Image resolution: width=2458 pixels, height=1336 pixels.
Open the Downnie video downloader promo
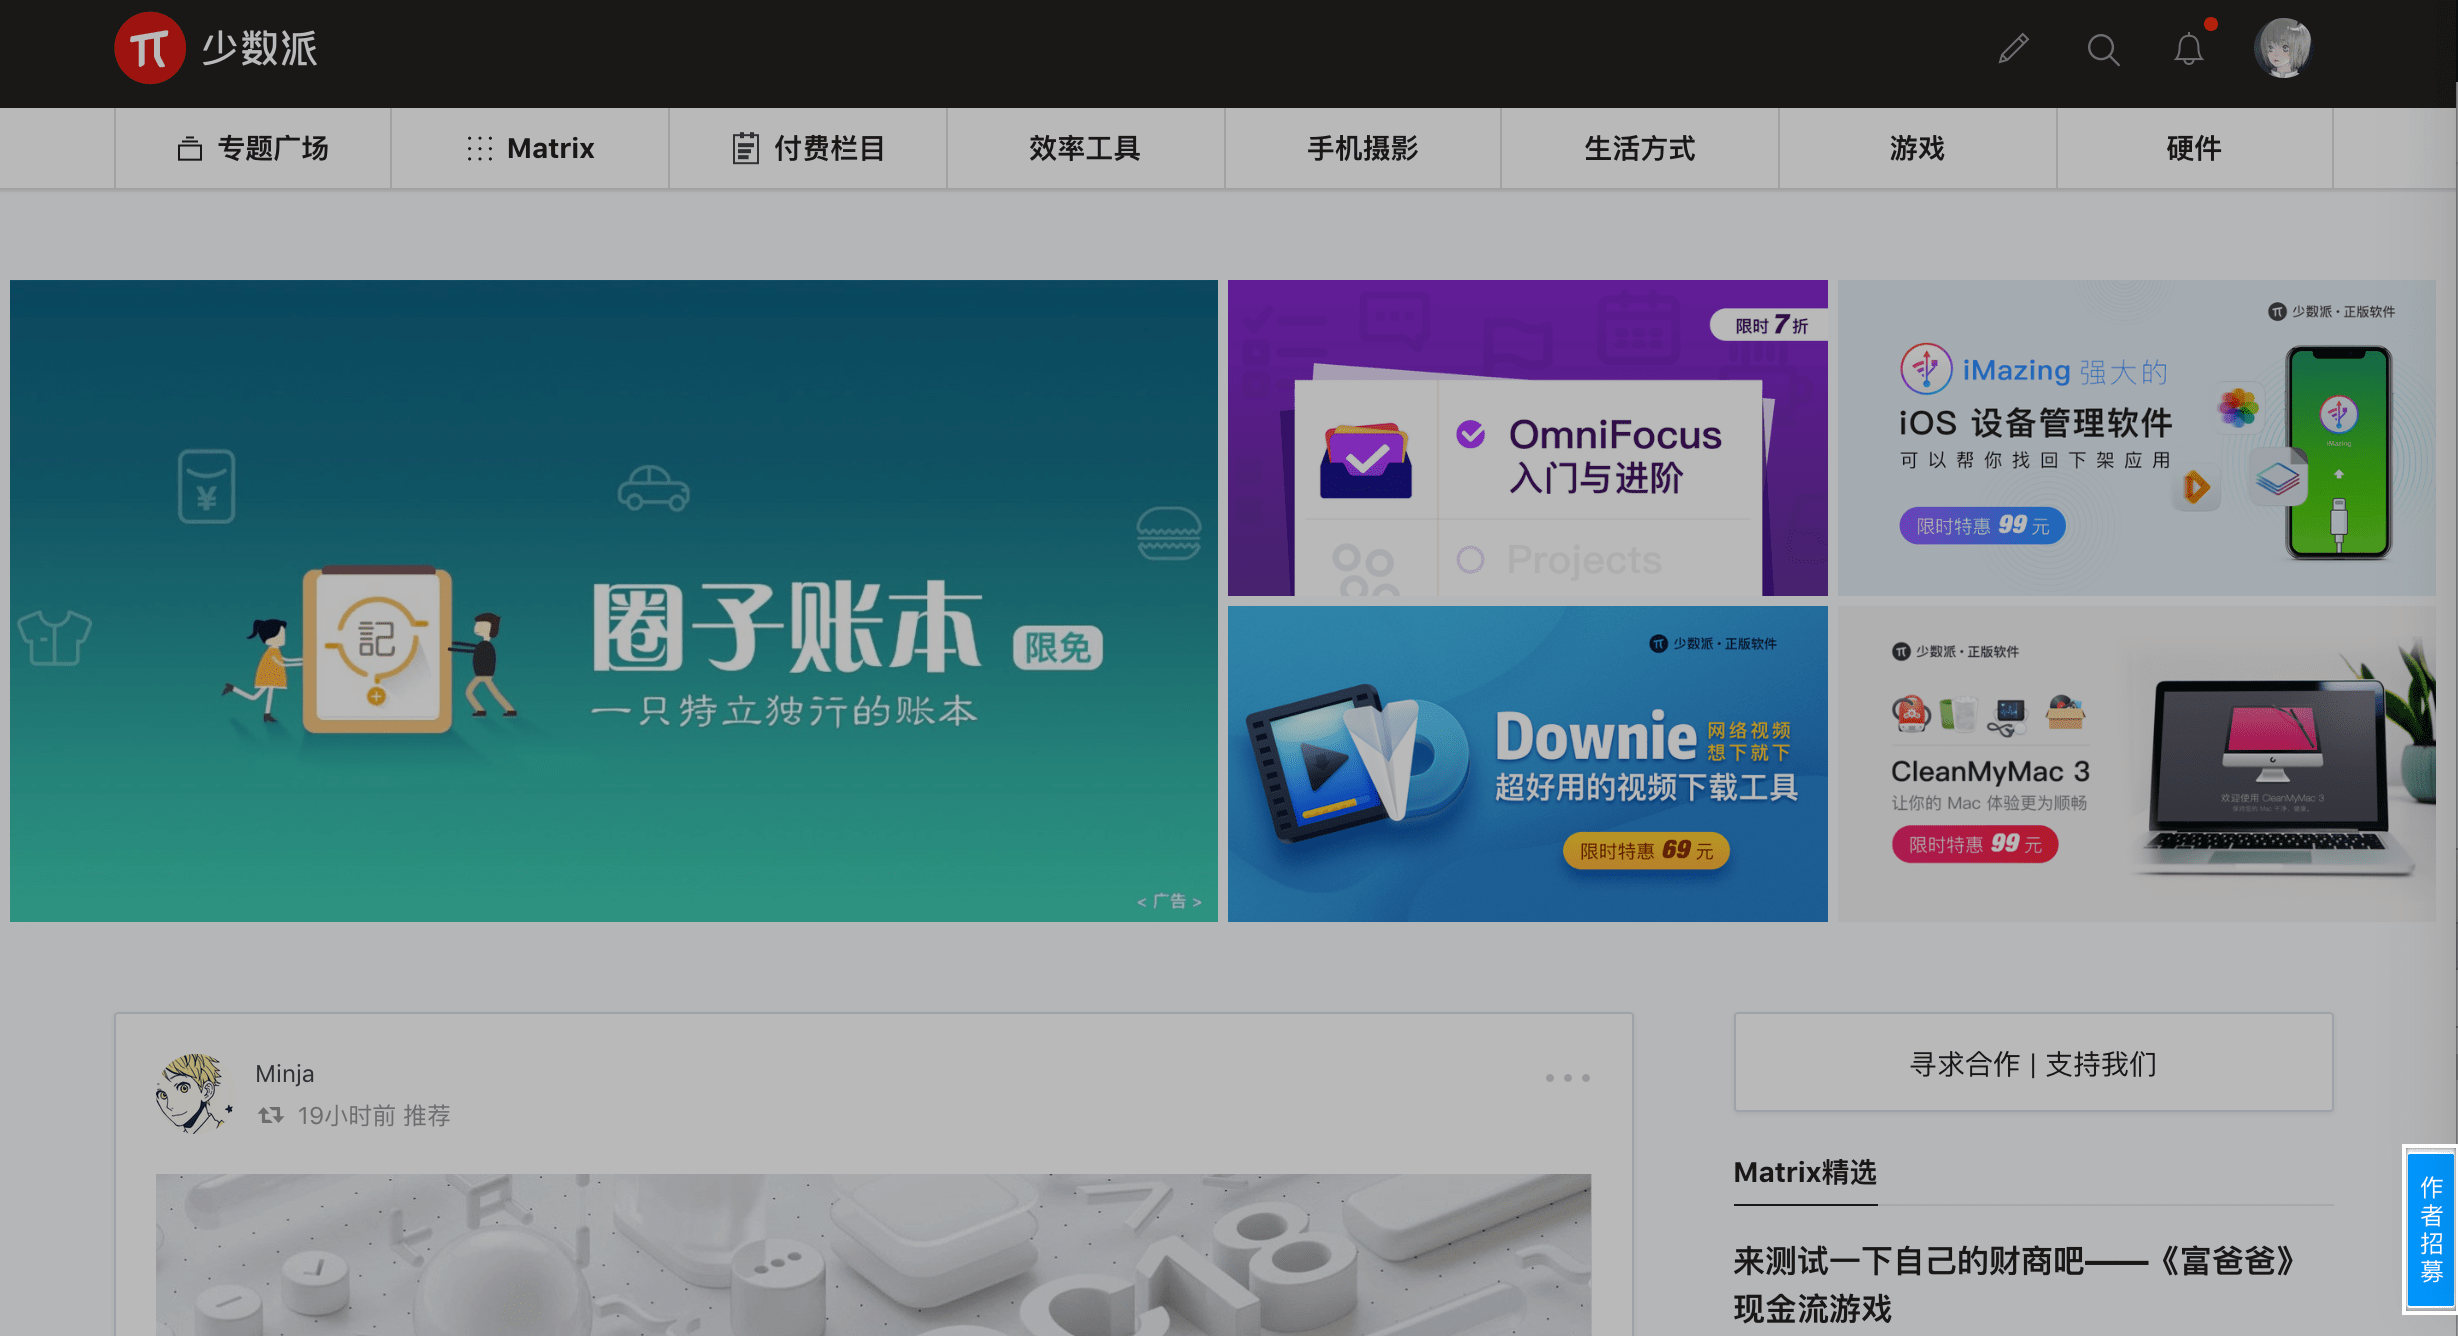click(1527, 763)
